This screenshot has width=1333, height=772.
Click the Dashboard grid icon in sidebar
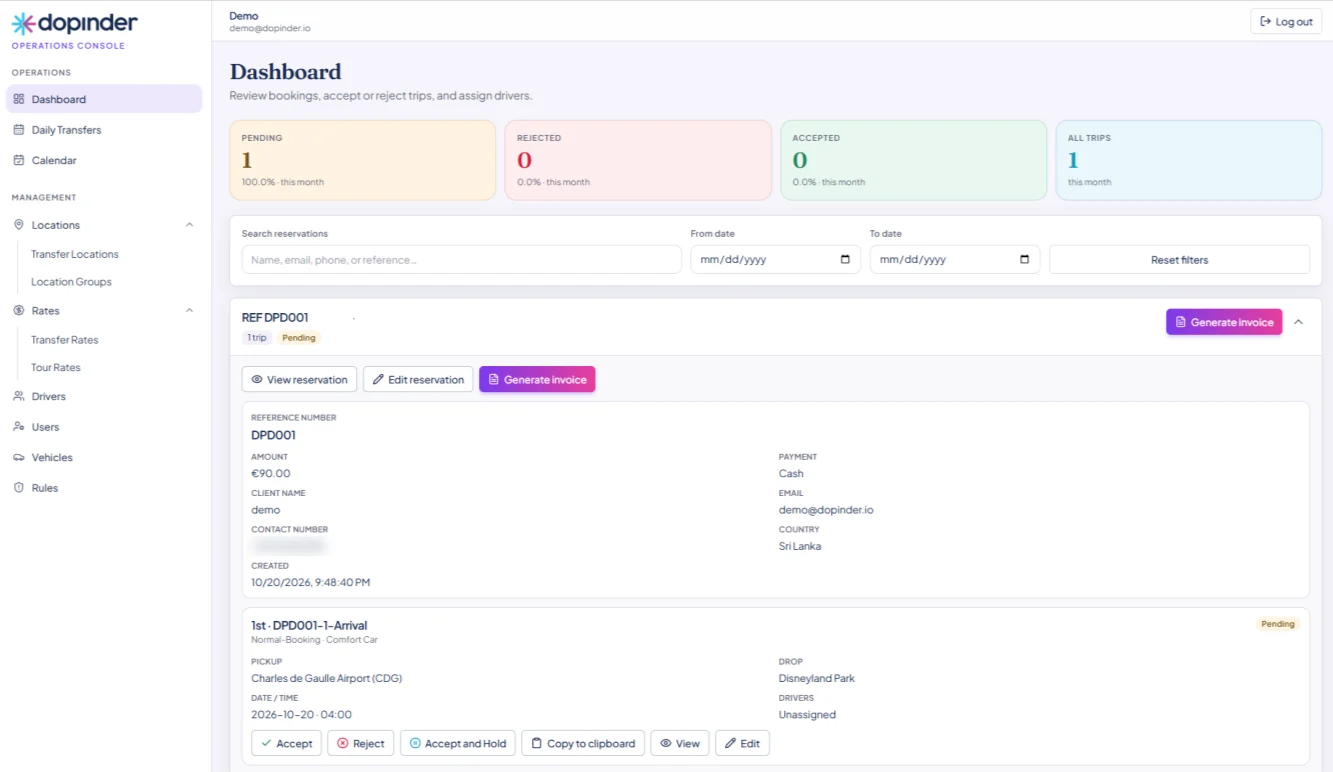[19, 99]
